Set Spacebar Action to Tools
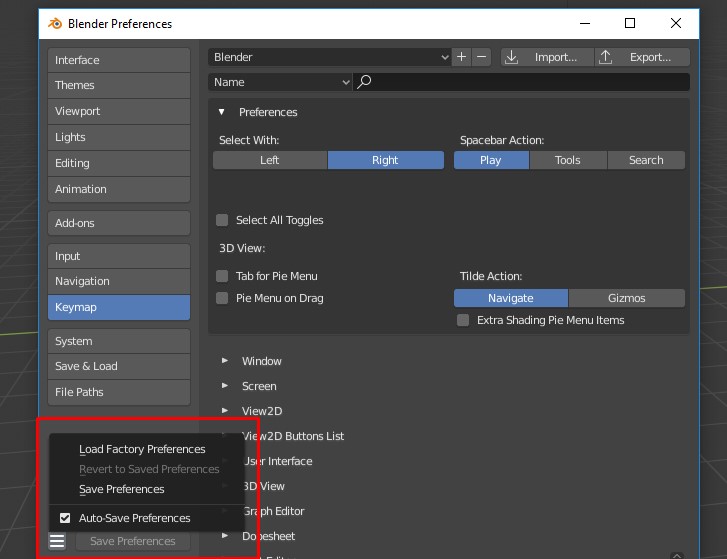 (568, 160)
